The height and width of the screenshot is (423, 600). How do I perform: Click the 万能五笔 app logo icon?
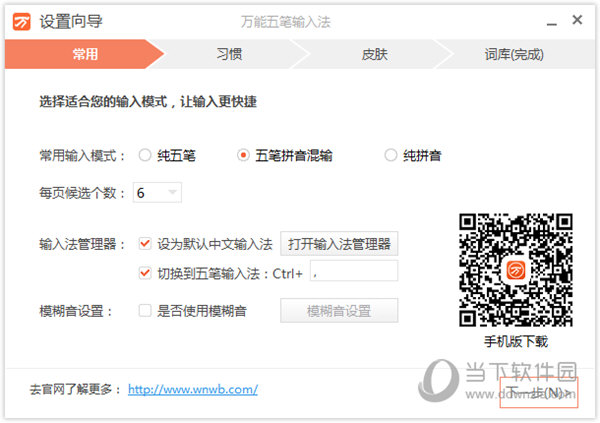21,21
